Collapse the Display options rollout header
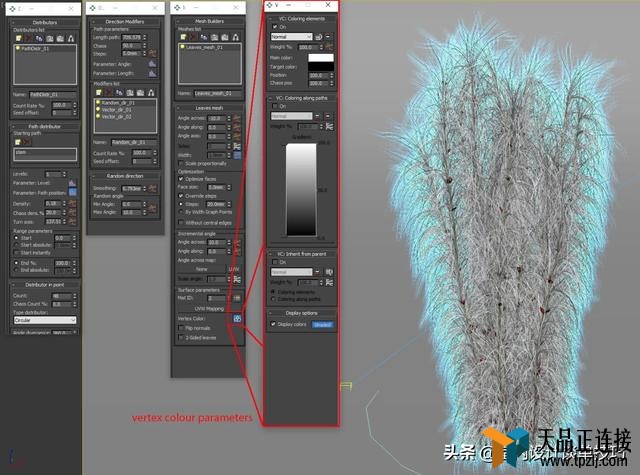Viewport: 640px width, 475px height. click(x=301, y=313)
